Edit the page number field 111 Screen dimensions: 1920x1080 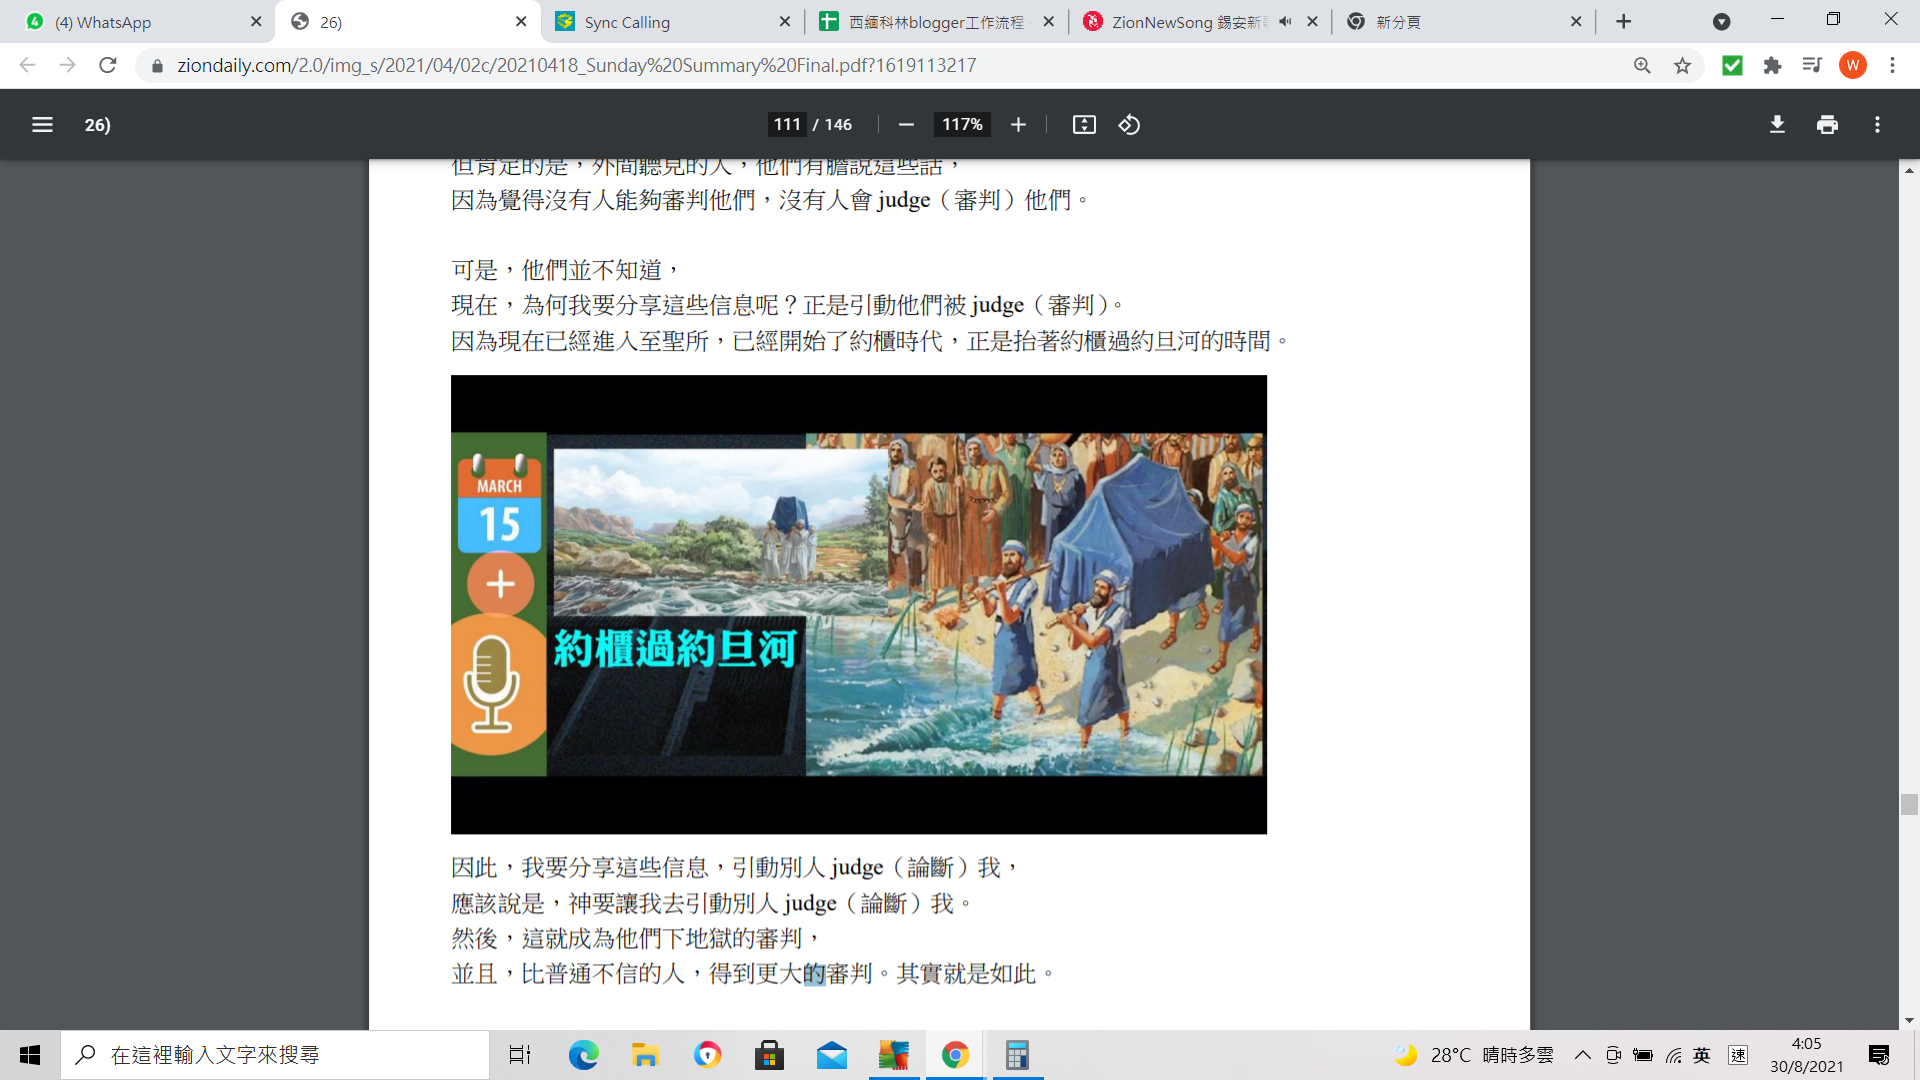787,125
